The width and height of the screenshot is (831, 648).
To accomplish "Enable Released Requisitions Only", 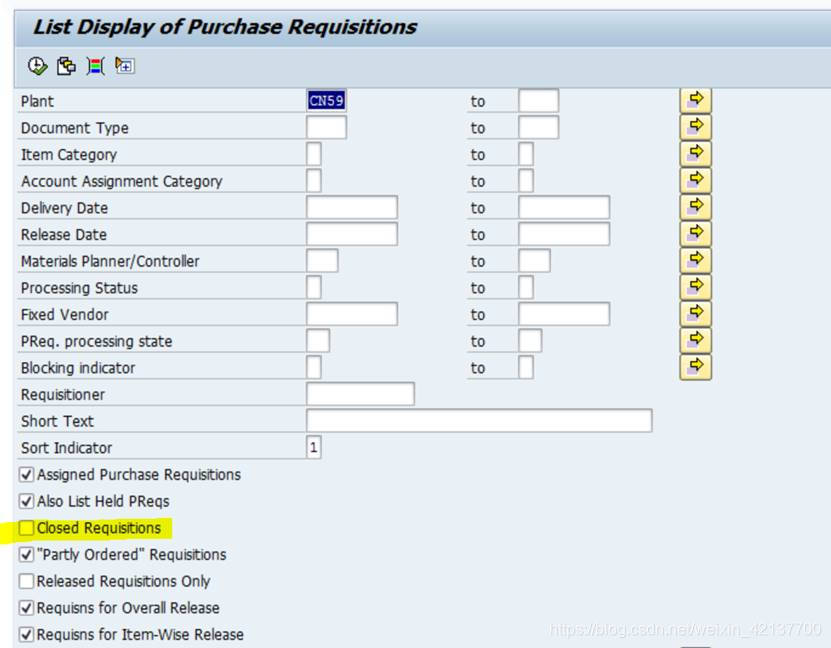I will 26,581.
